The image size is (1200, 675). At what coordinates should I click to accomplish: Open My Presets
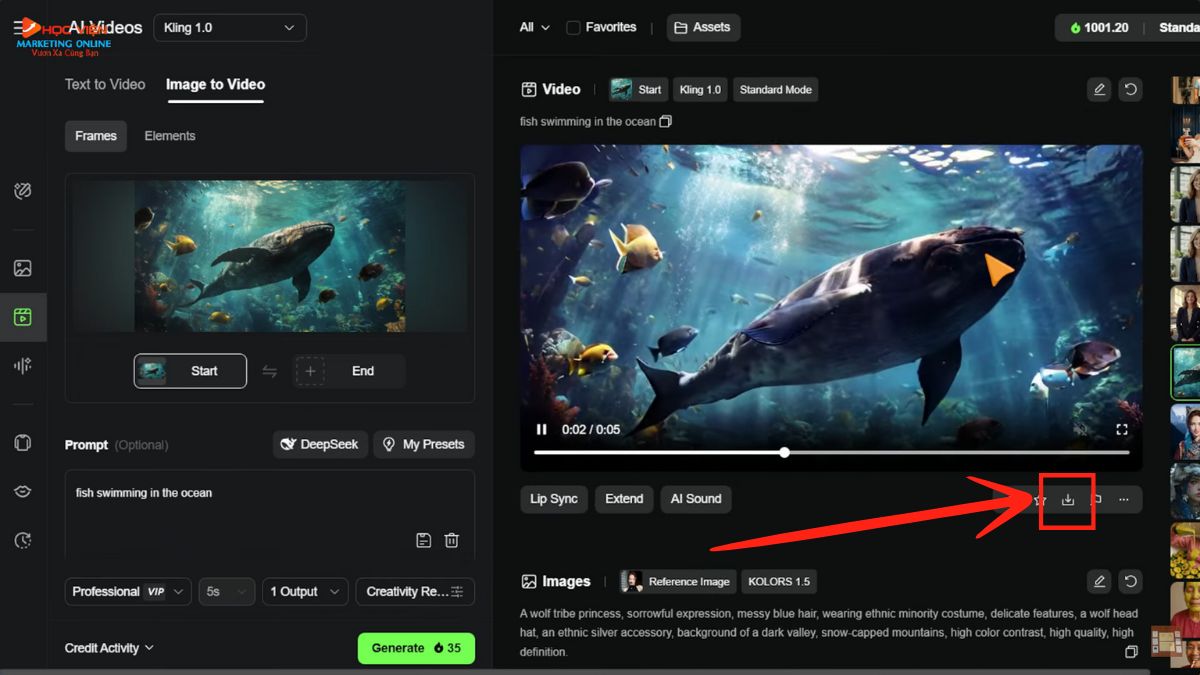pyautogui.click(x=424, y=444)
